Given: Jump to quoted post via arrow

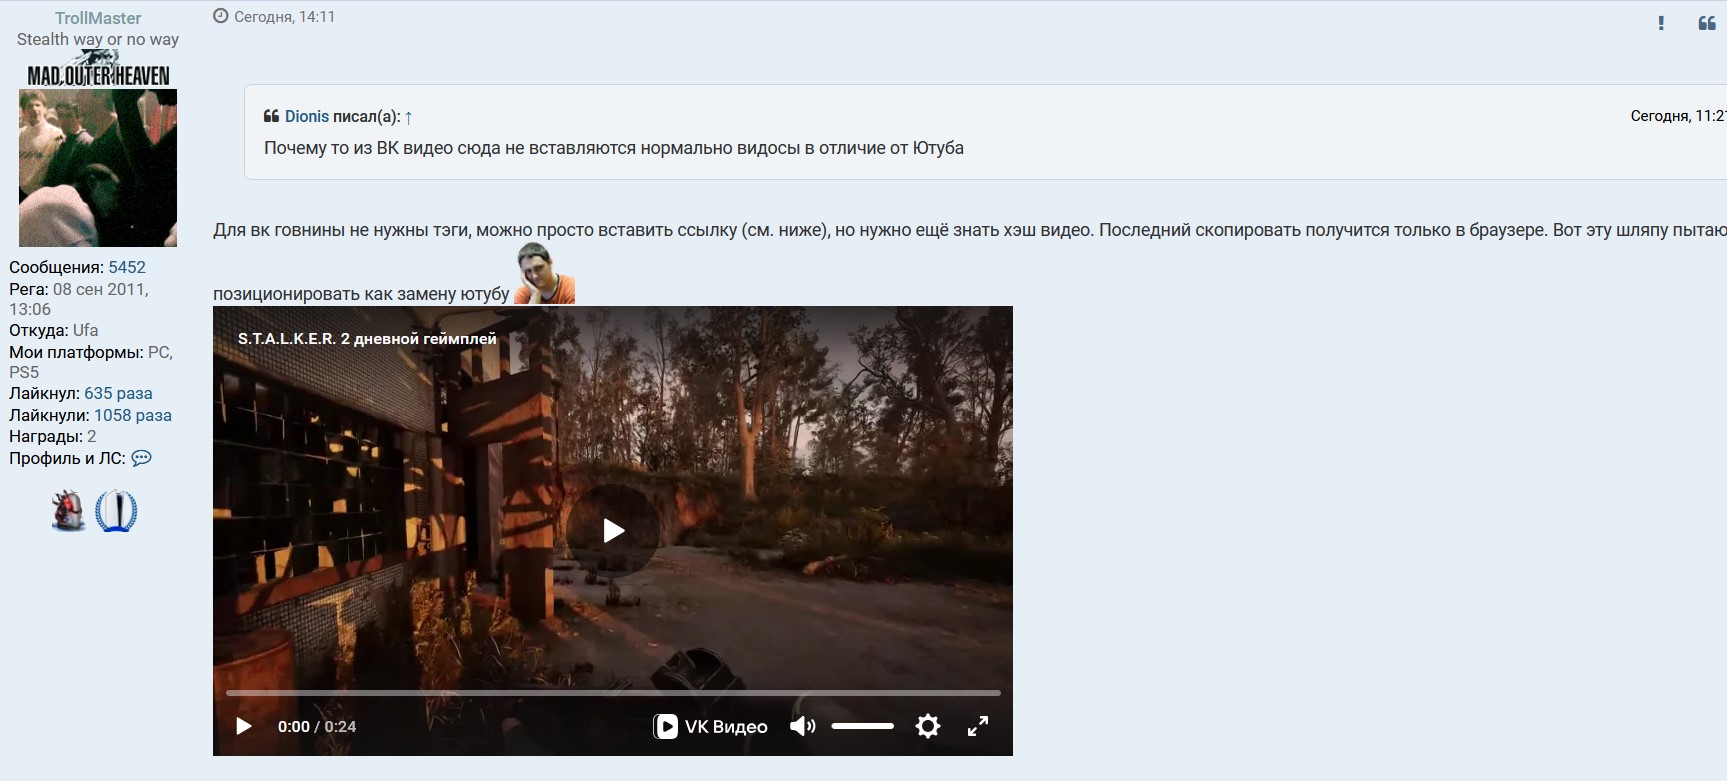Looking at the screenshot, I should (x=408, y=117).
